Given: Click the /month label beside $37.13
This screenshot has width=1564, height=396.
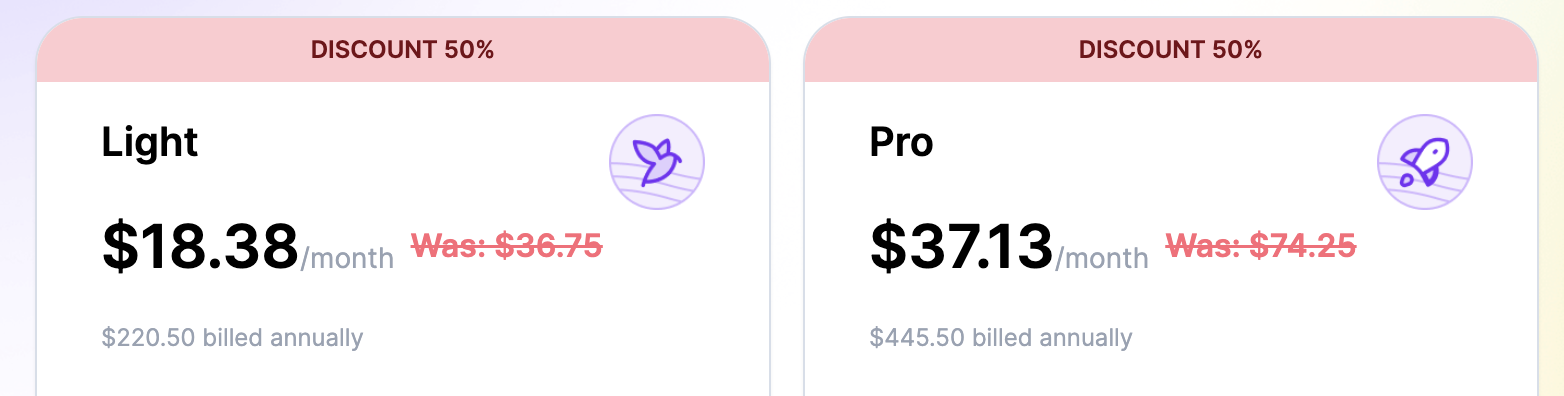Looking at the screenshot, I should [1101, 258].
